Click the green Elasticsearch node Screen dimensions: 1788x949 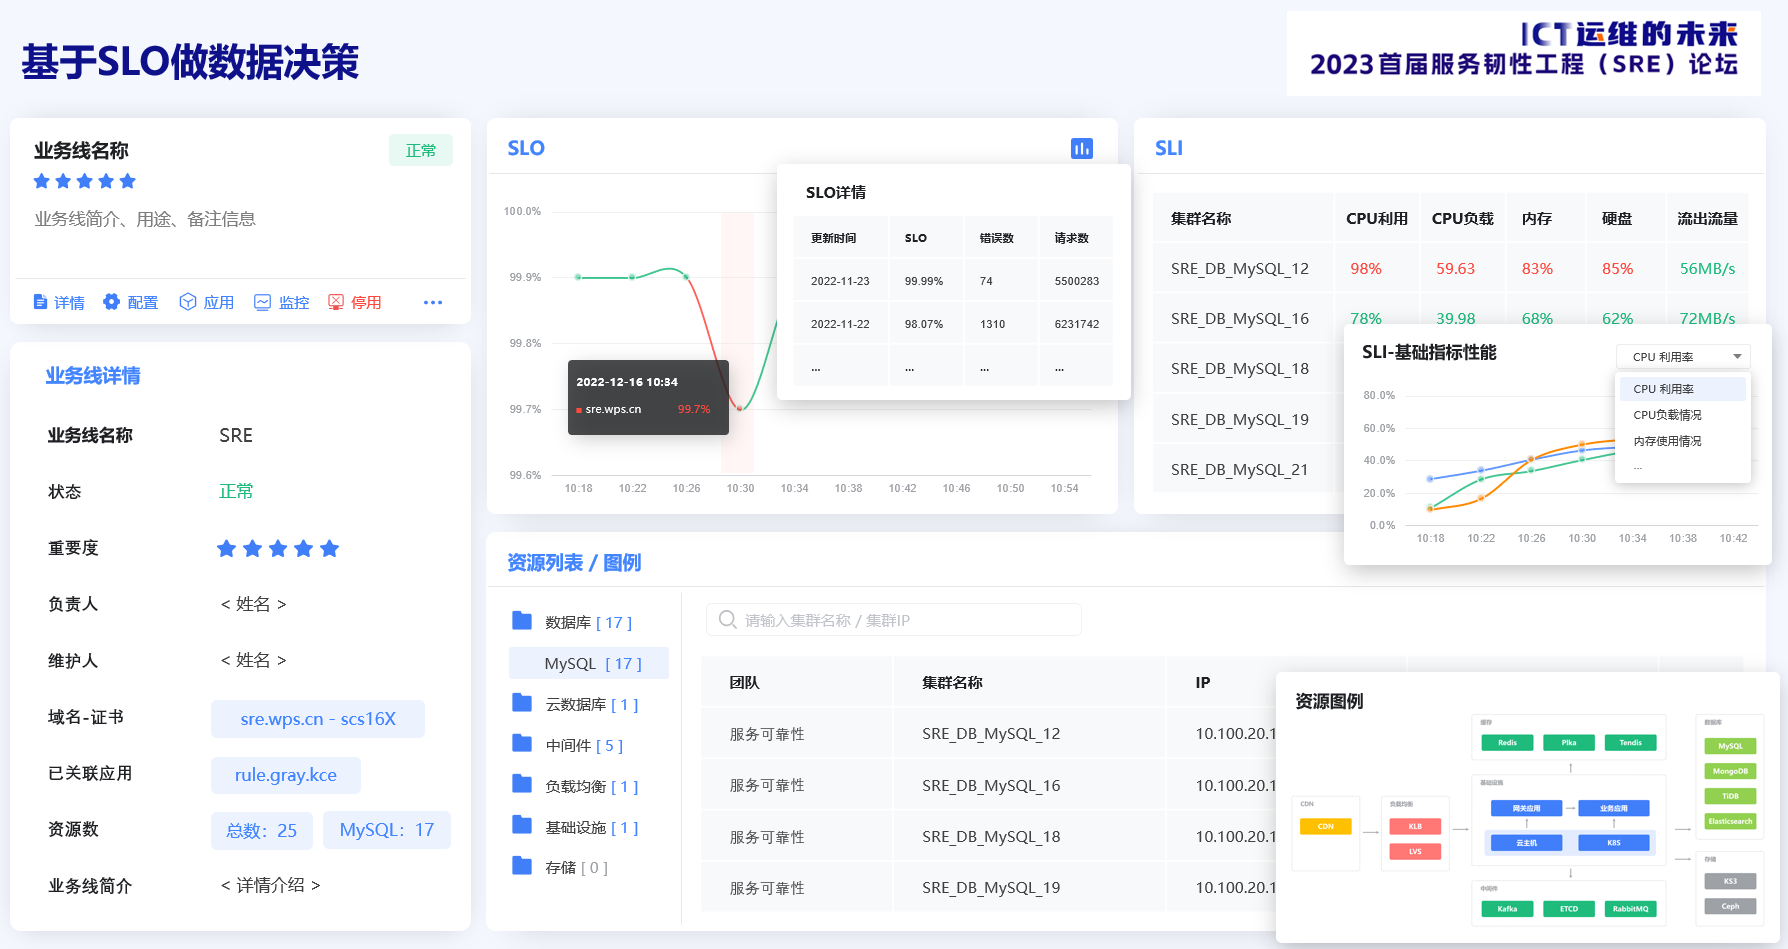(x=1730, y=821)
